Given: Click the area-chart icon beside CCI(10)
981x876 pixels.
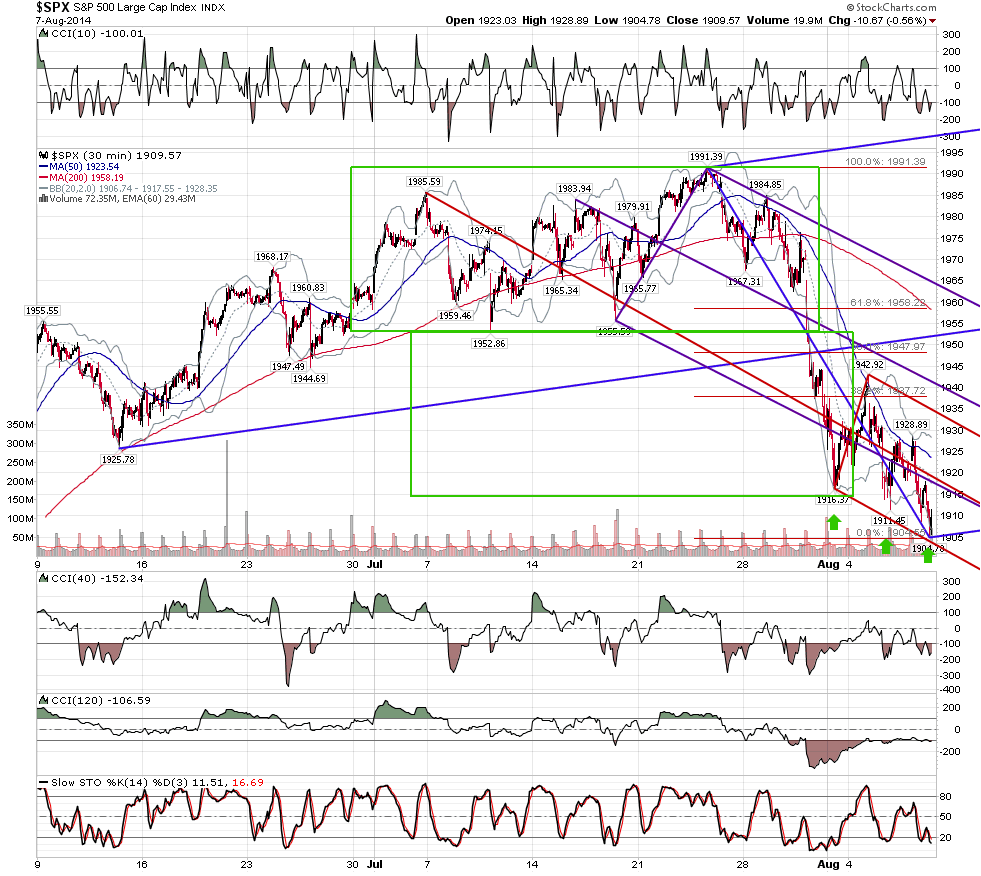Looking at the screenshot, I should pos(44,34).
